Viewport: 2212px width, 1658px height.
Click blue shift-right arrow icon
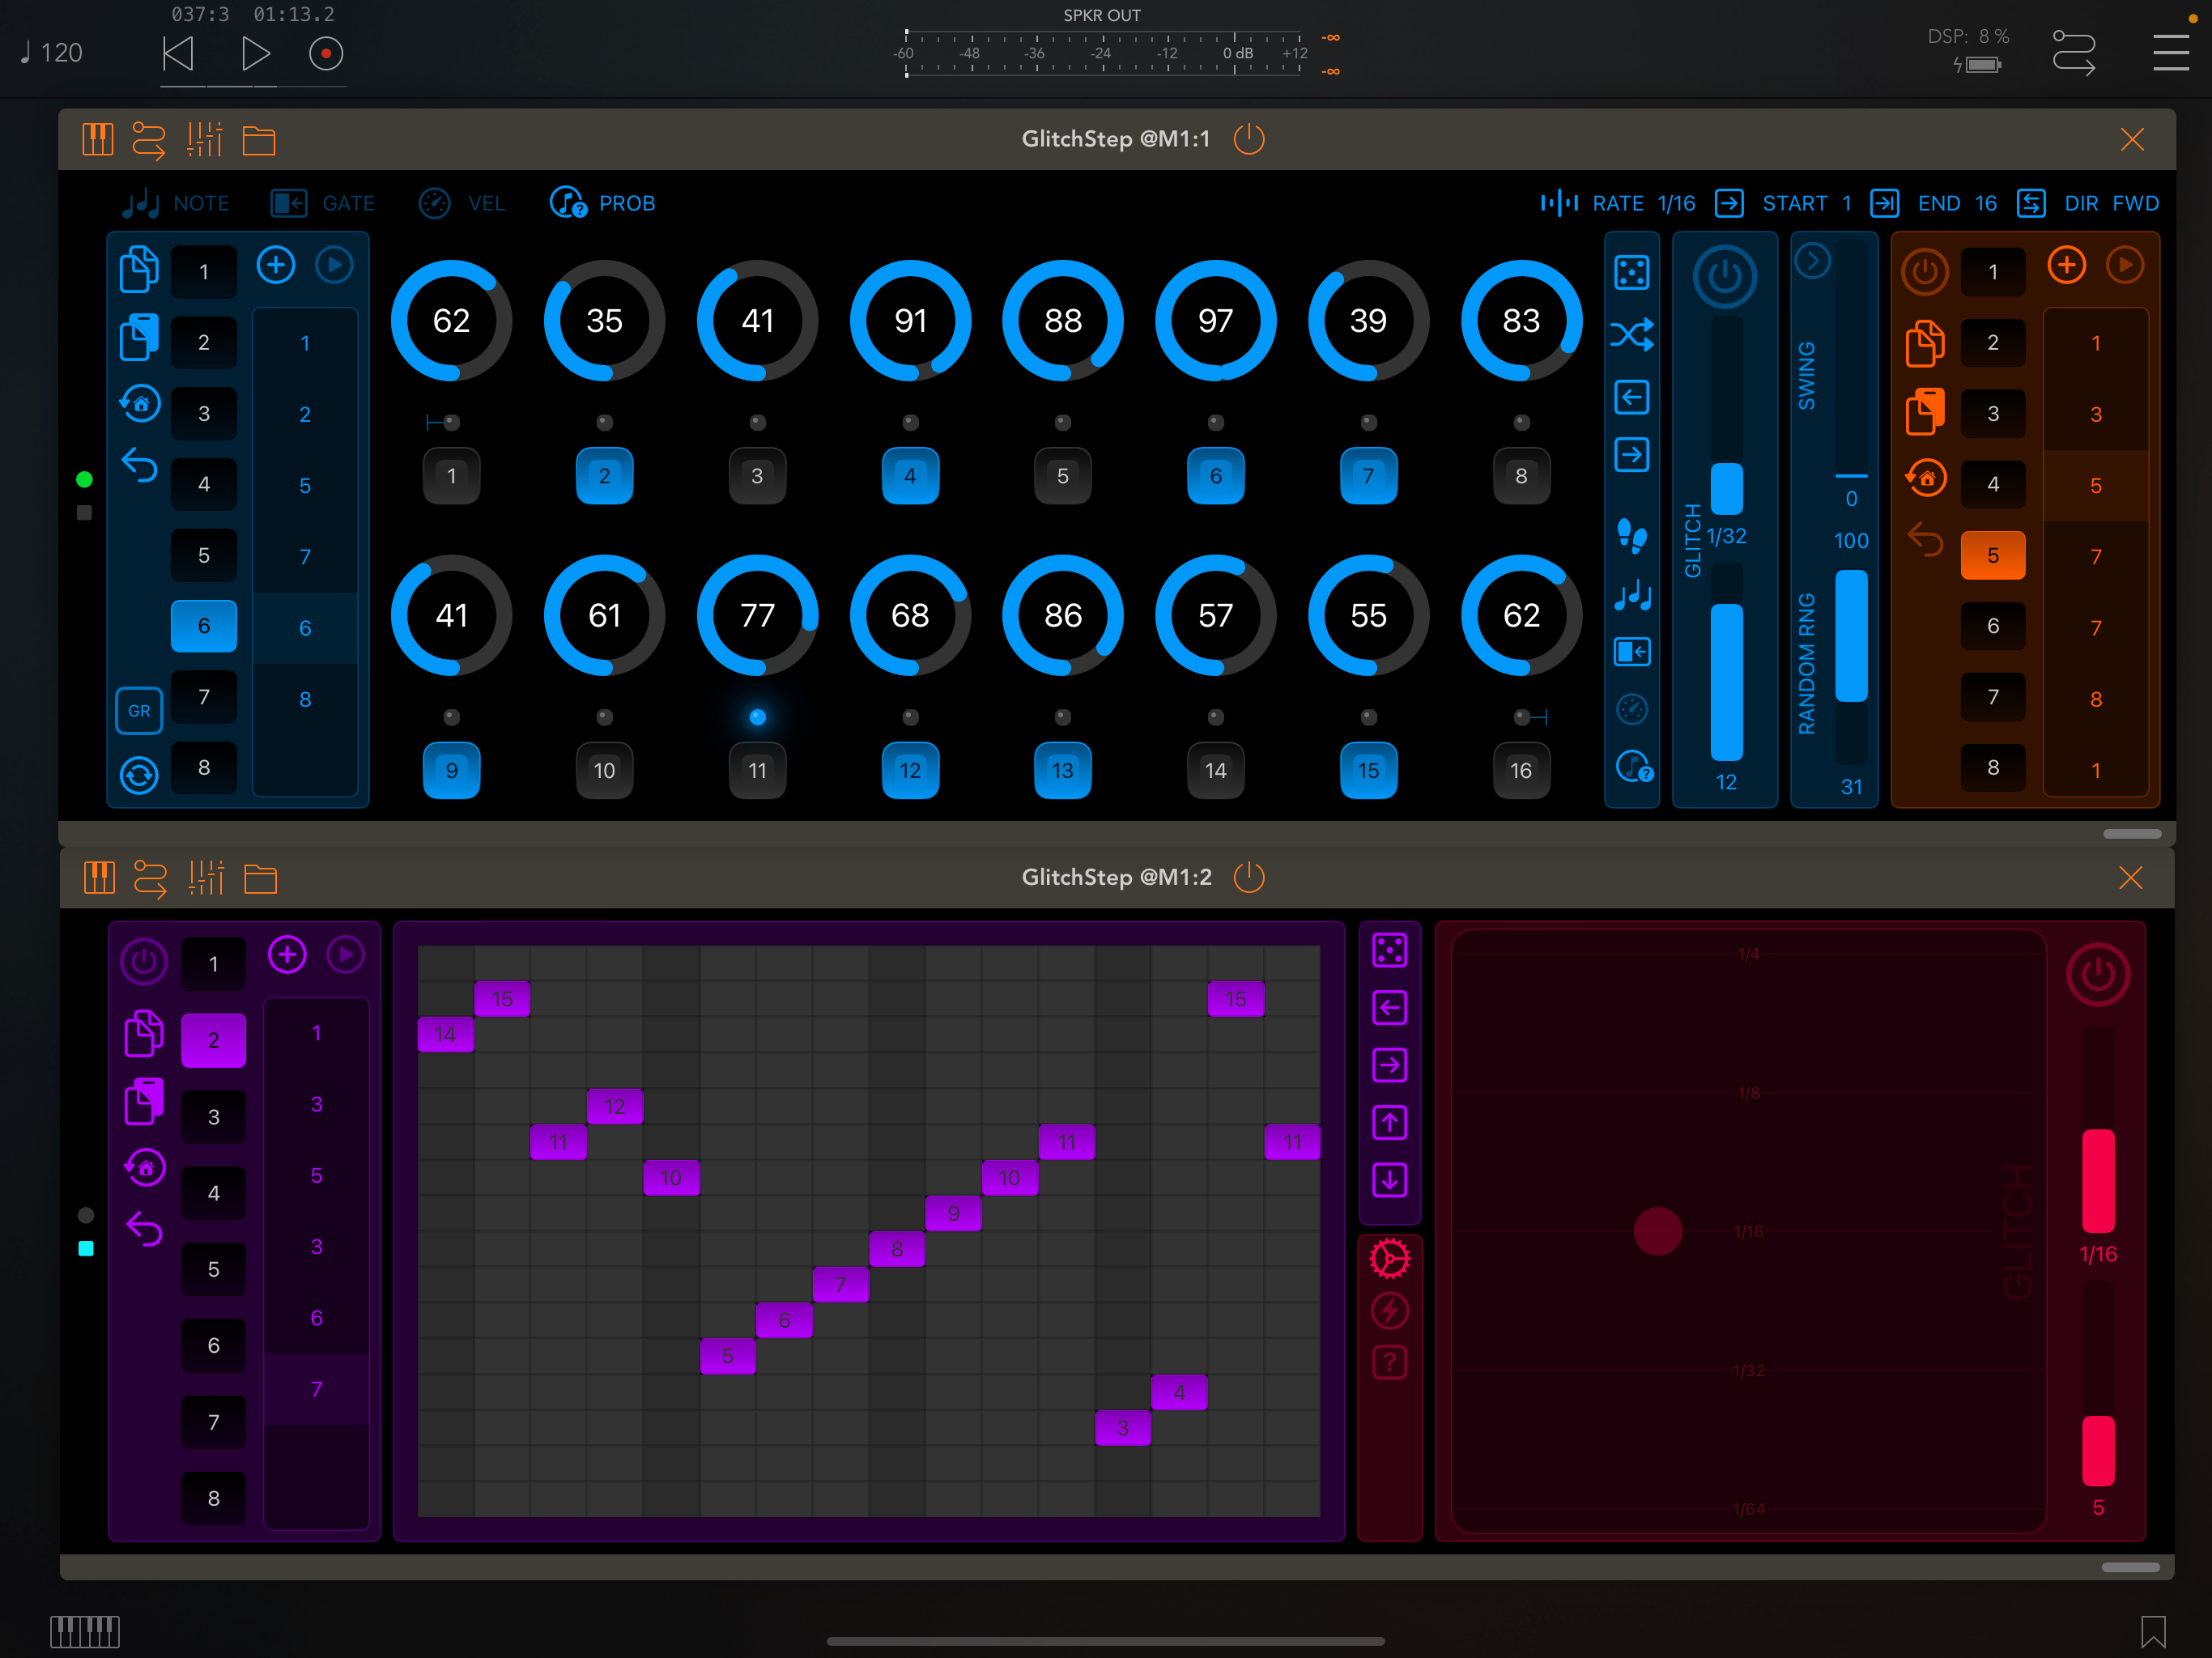coord(1631,455)
